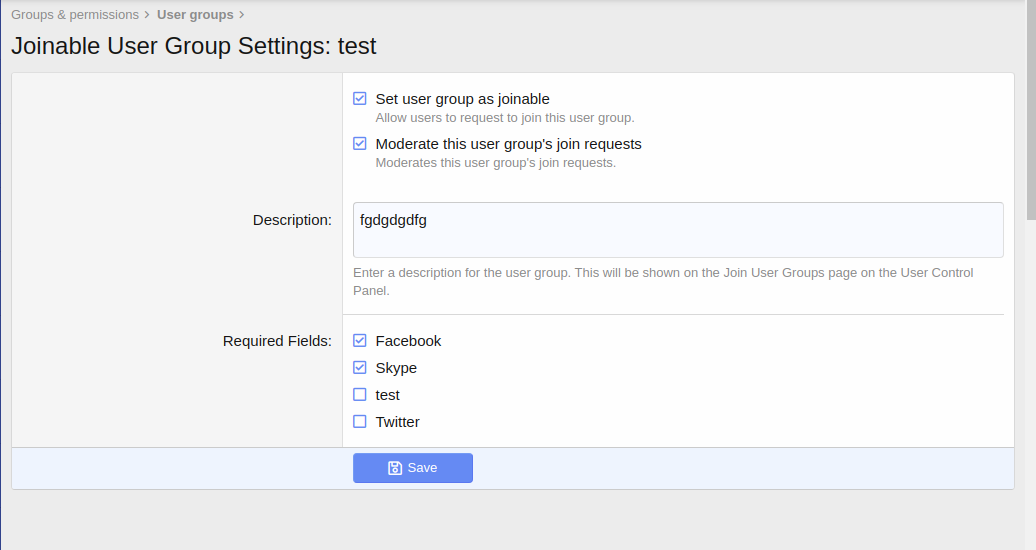Disable Moderate this user group's join requests

tap(360, 144)
